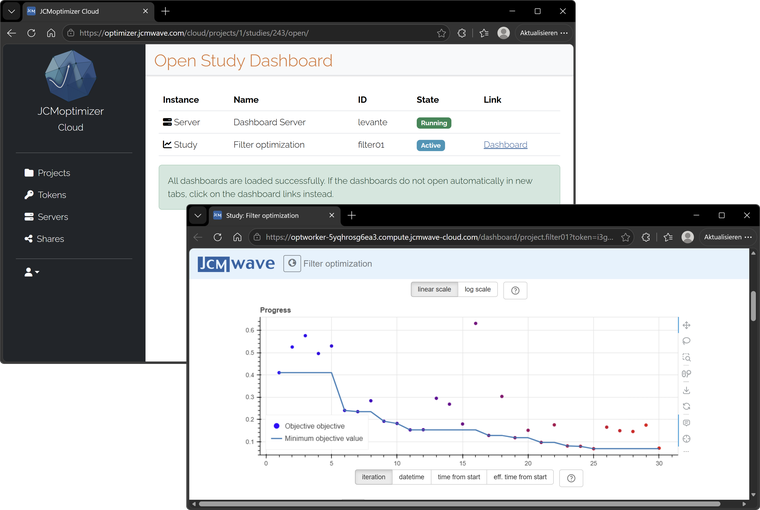760x510 pixels.
Task: Click the JCMoptimizer polyhedron logo
Action: 71,76
